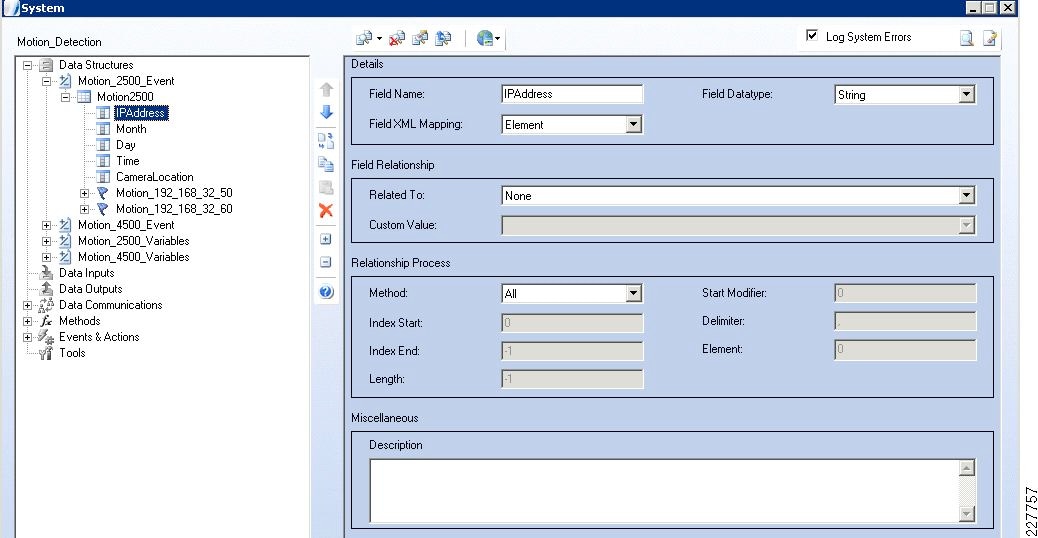Expand the Motion_4500_Variables node
This screenshot has width=1038, height=538.
coord(46,257)
